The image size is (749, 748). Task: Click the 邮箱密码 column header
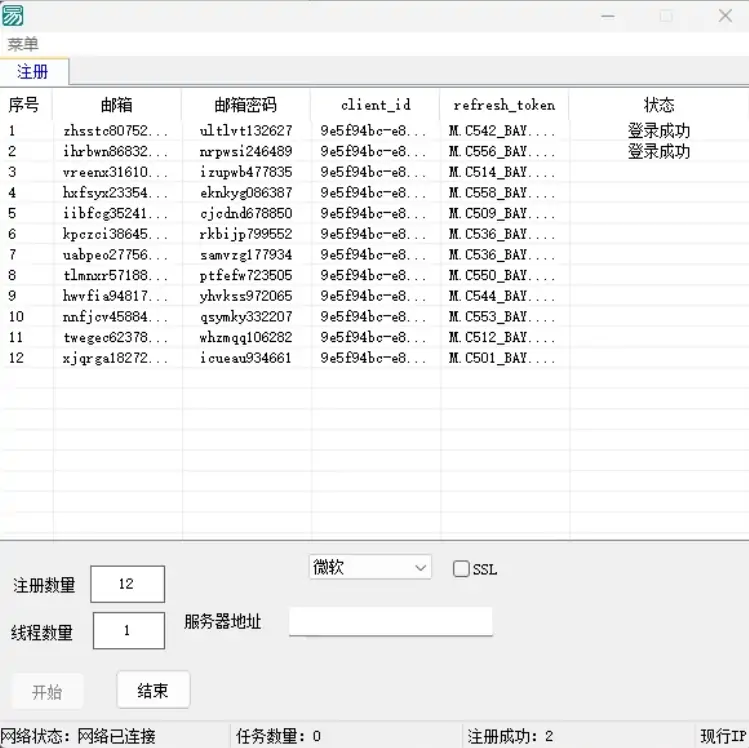pos(246,105)
